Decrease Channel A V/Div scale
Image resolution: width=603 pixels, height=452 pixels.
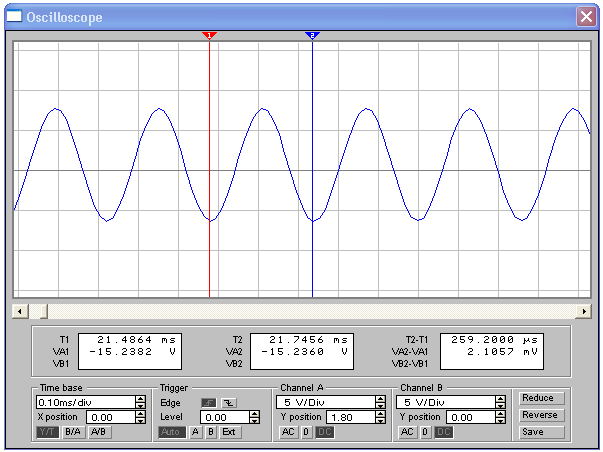(381, 405)
